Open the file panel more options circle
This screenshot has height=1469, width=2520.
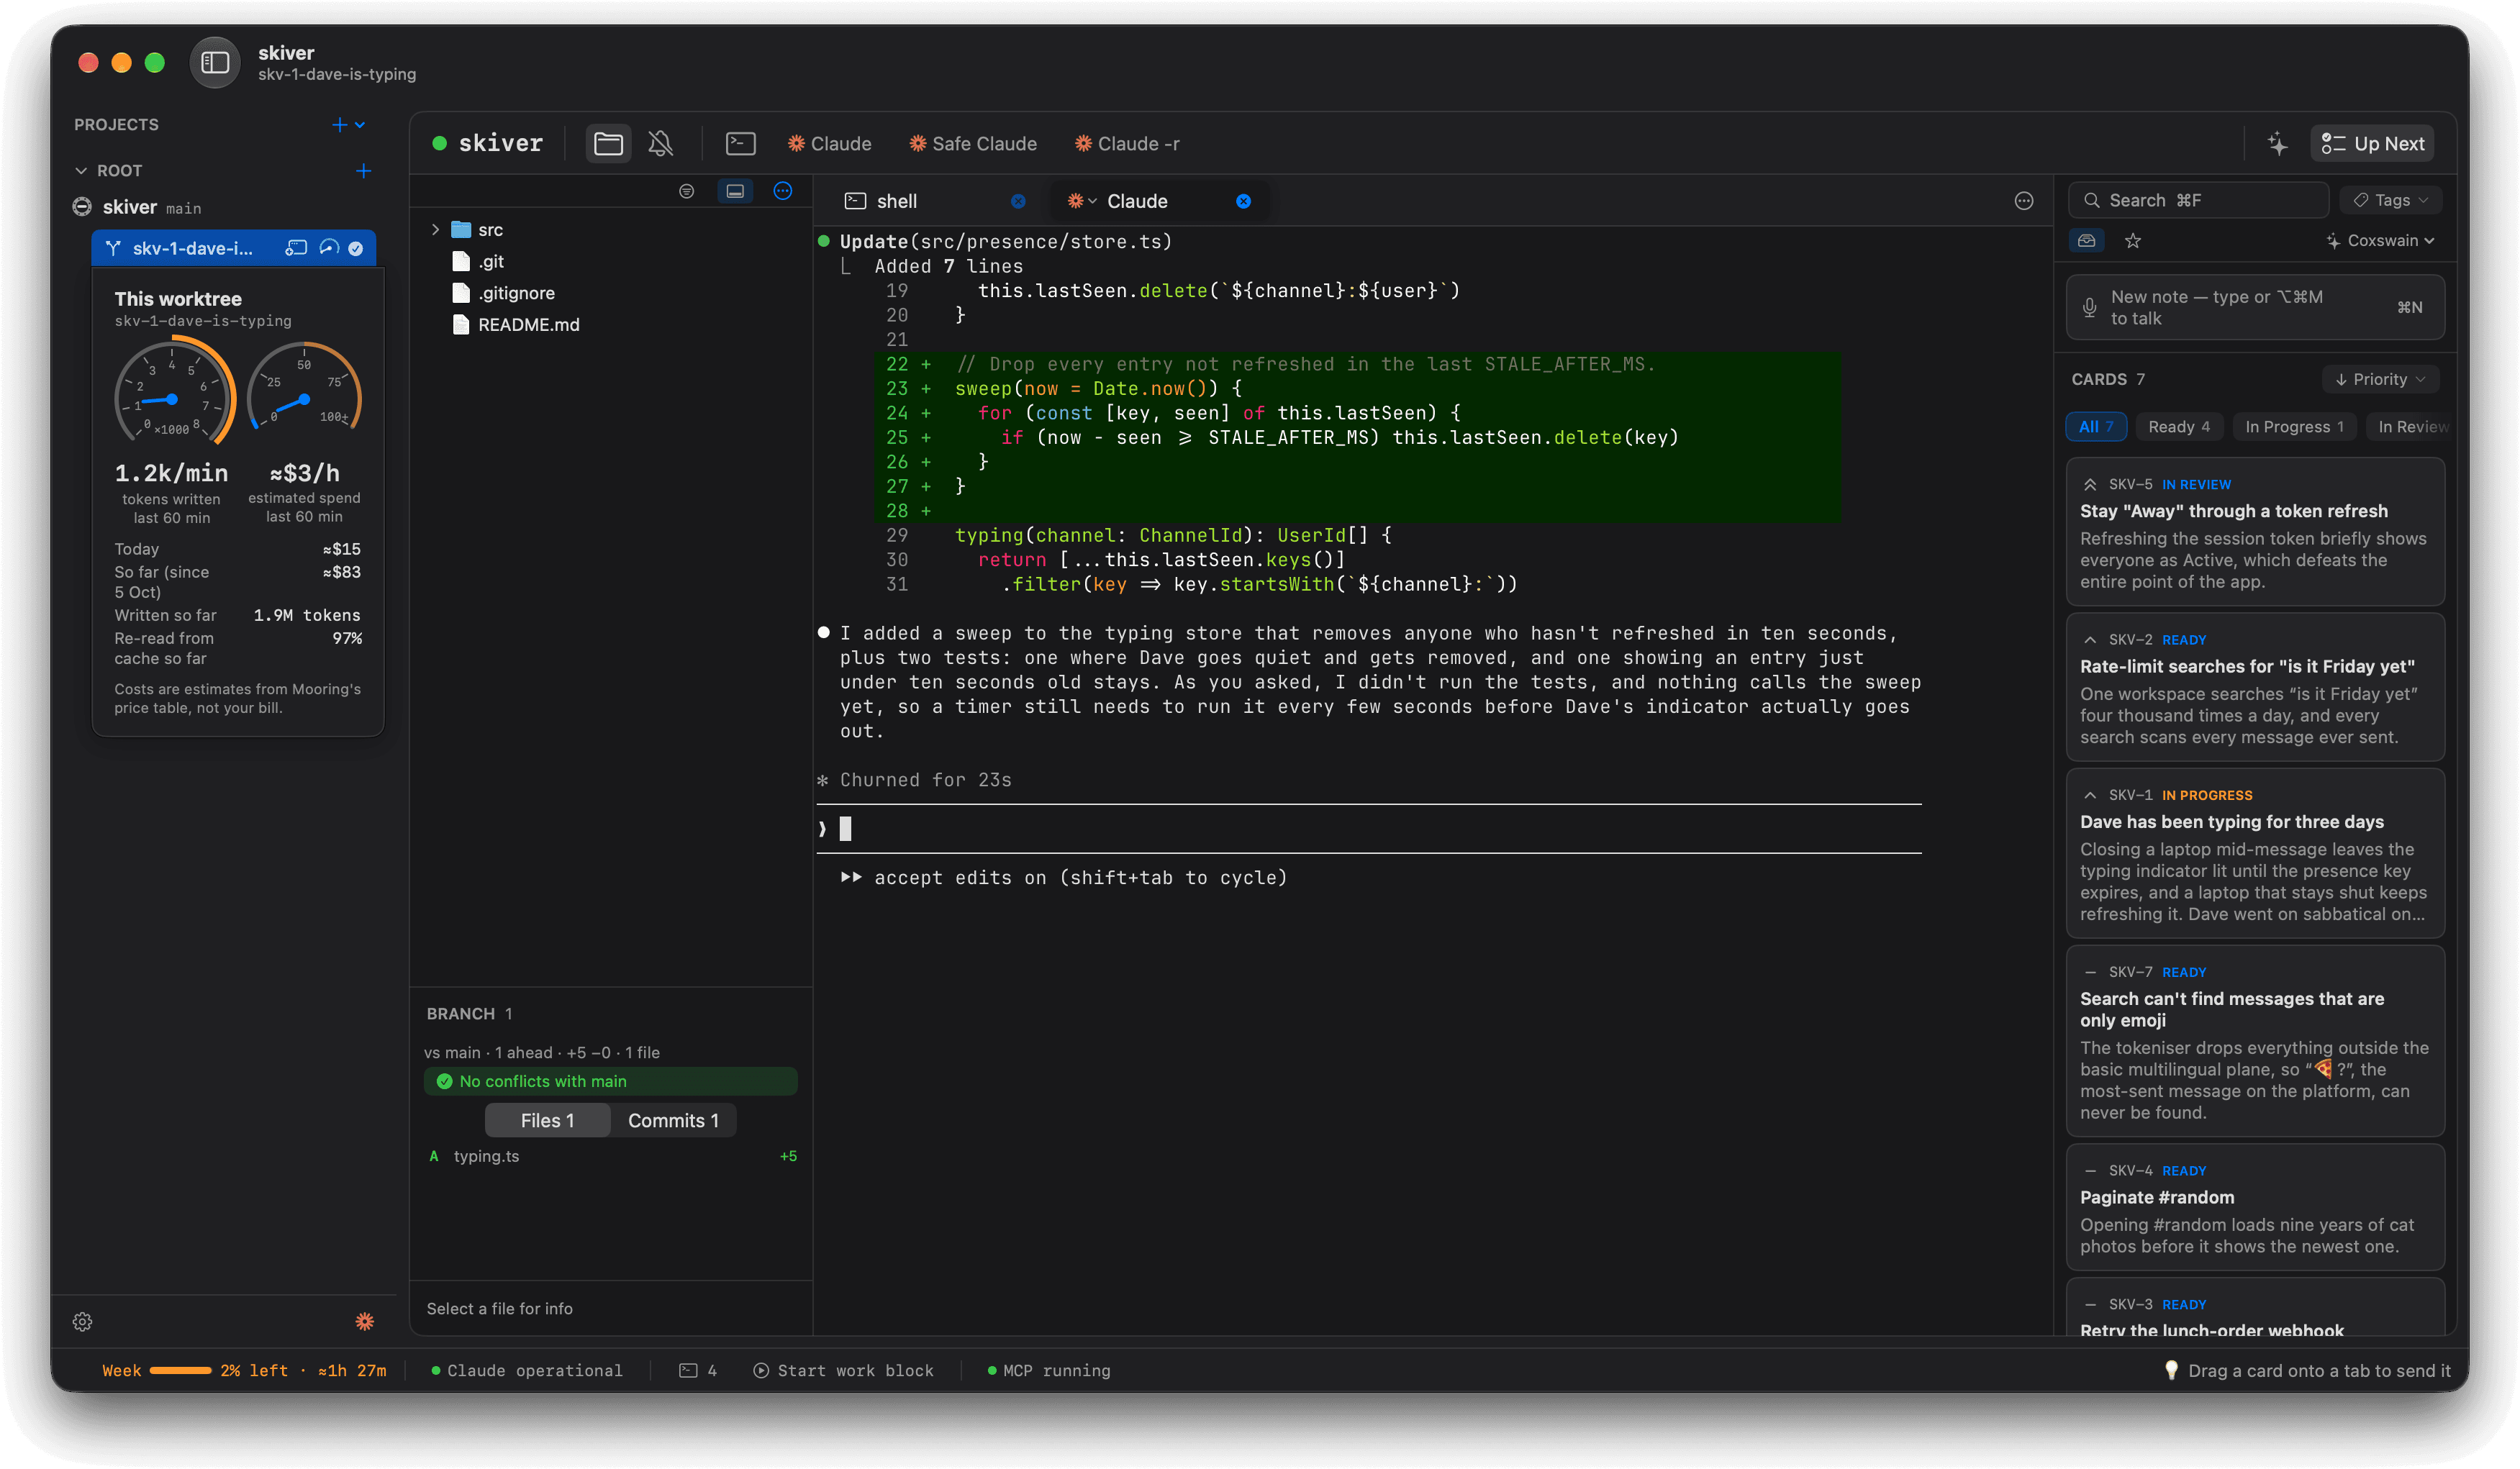coord(783,191)
